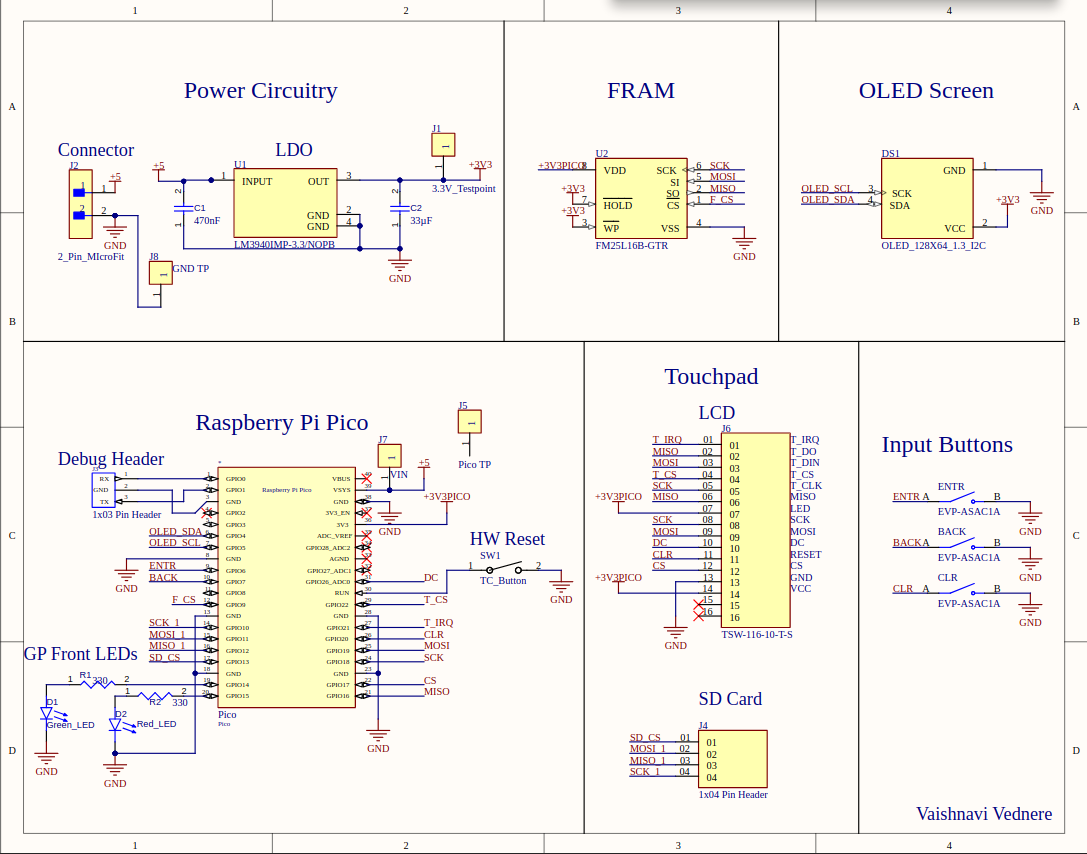1087x854 pixels.
Task: Pick capacitor C2 33µF symbol
Action: click(x=400, y=207)
